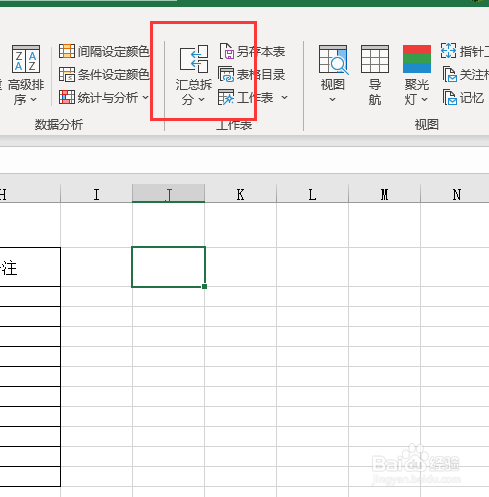The height and width of the screenshot is (497, 489).
Task: Click the 数据分析 group label
Action: [x=59, y=125]
